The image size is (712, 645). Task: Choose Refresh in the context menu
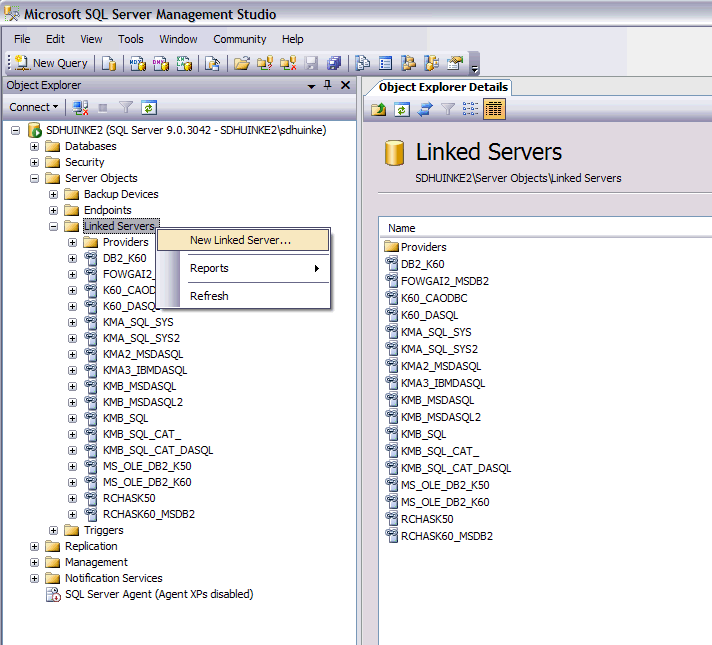(x=243, y=296)
